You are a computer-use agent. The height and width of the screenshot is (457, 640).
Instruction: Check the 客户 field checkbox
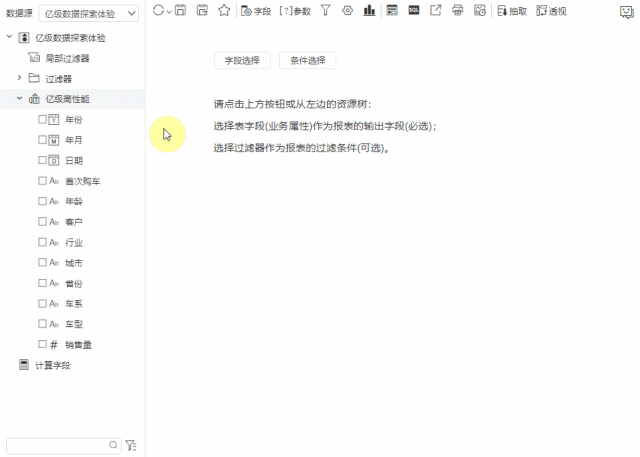coord(42,221)
